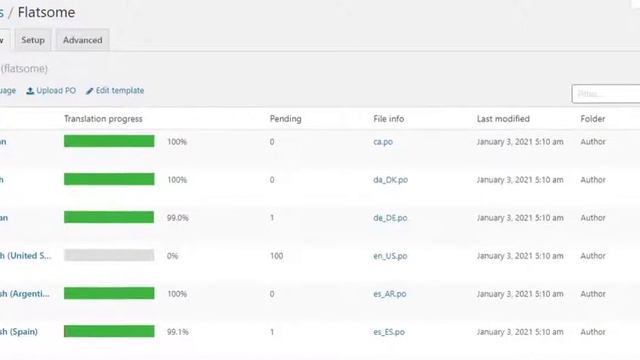Click the Edit template pencil icon

(89, 91)
